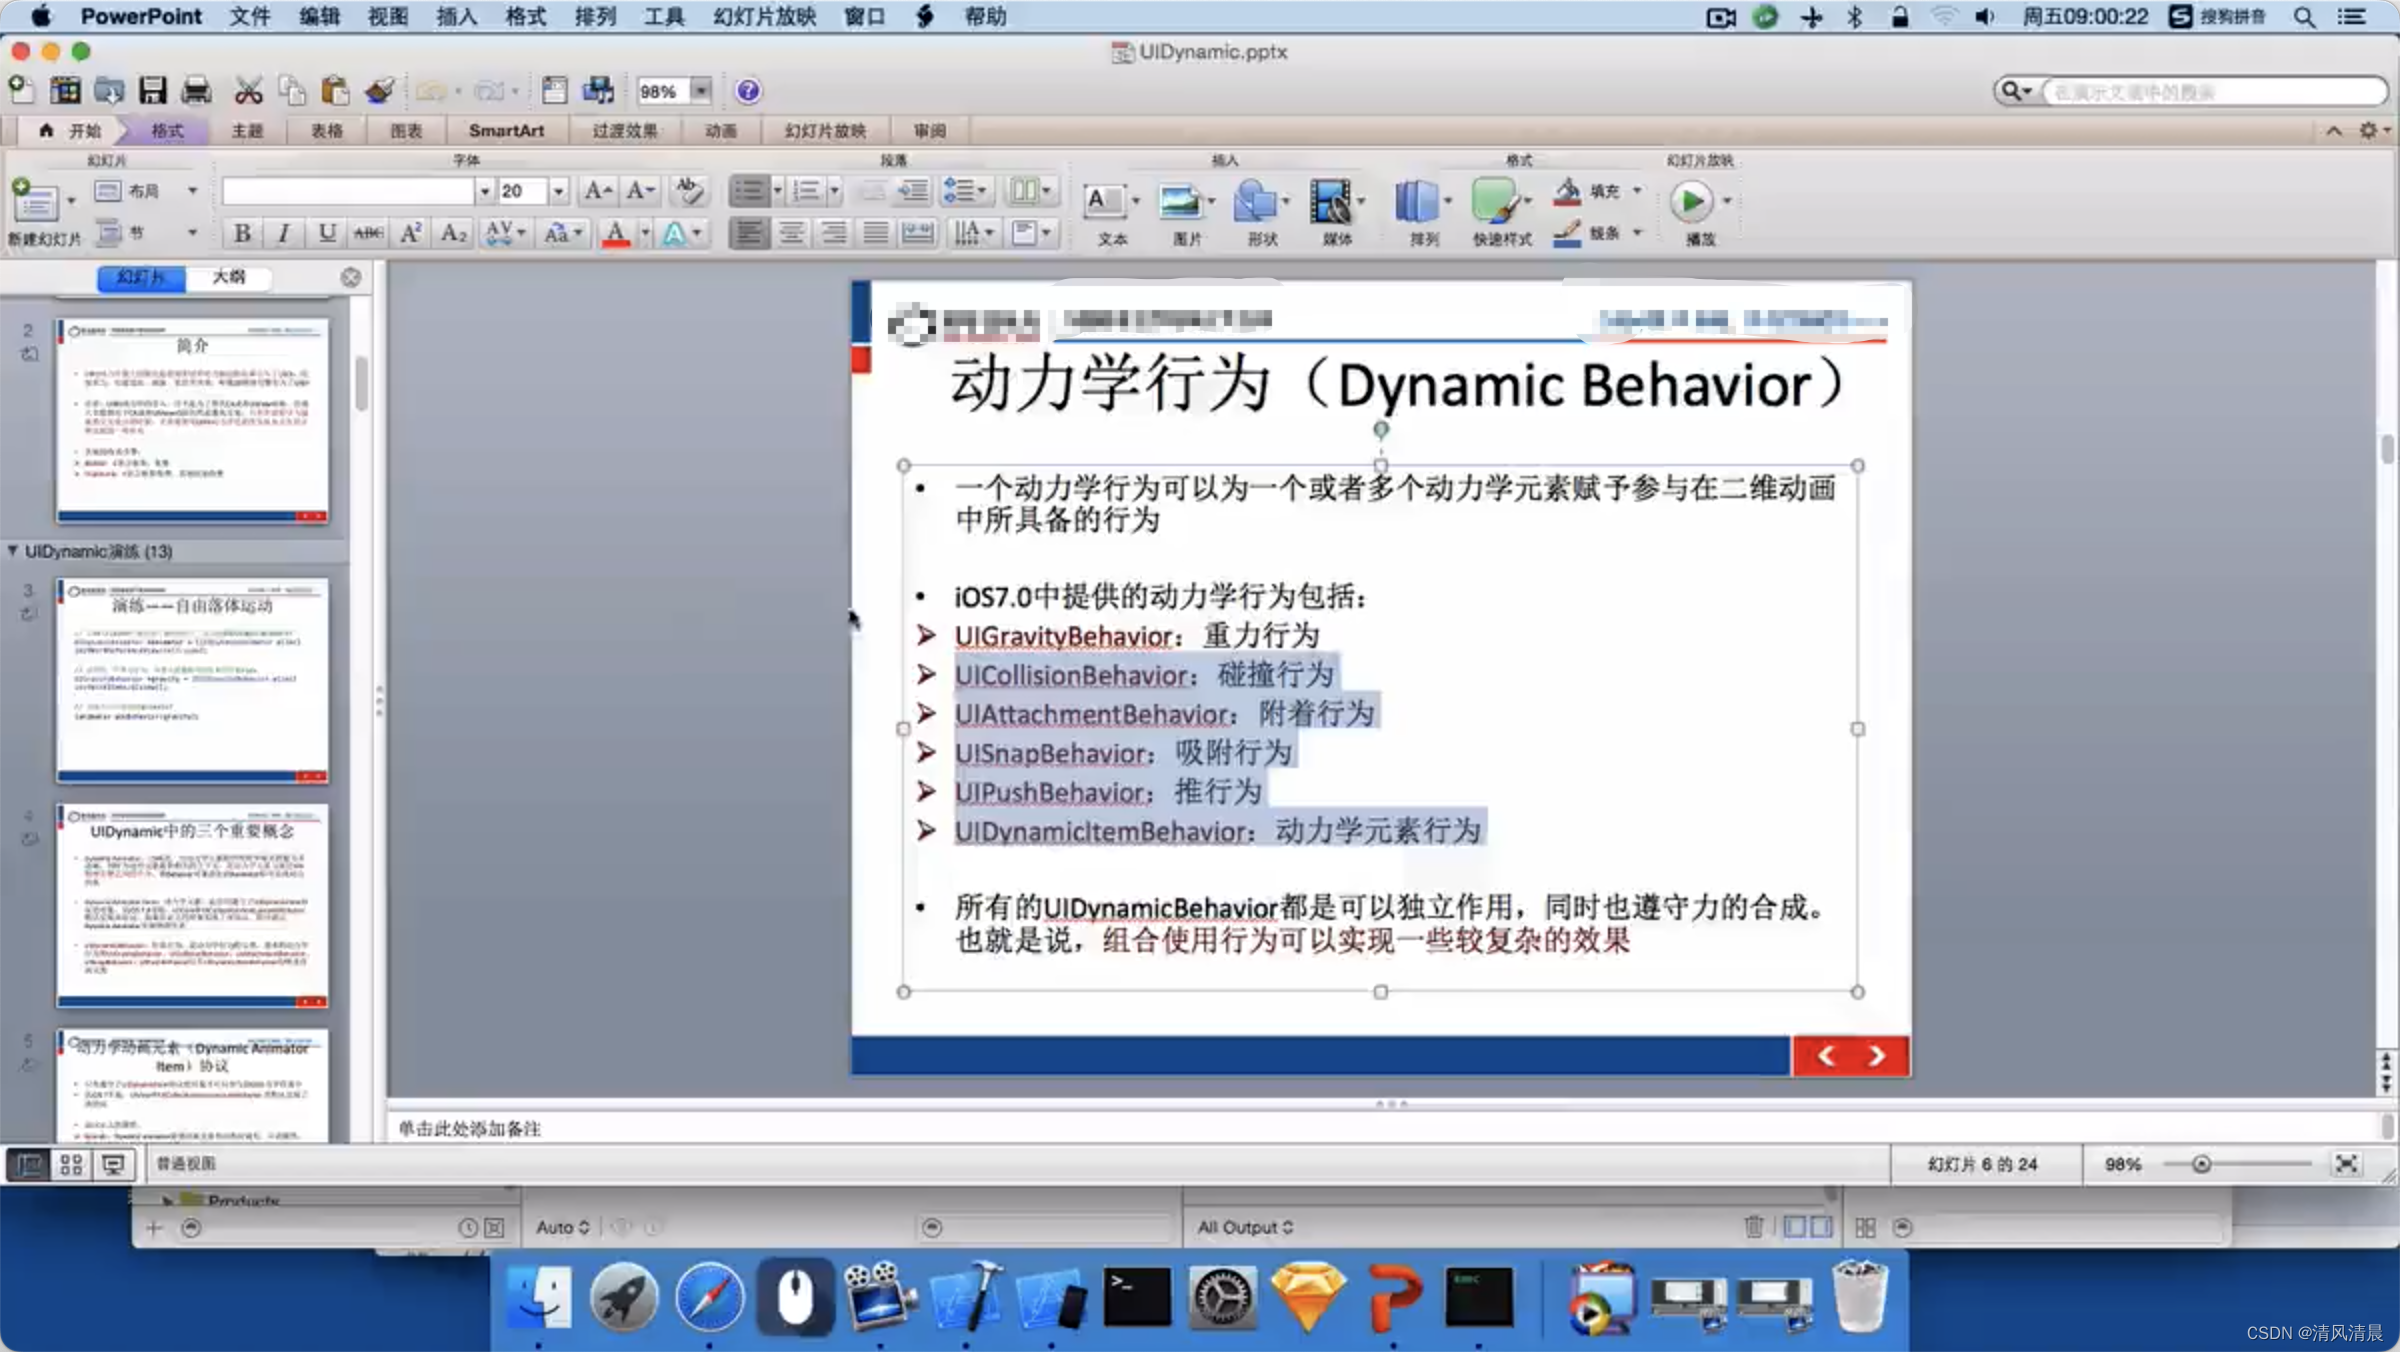Switch to the 大纲 outline tab
Screen dimensions: 2400x1352
click(229, 277)
